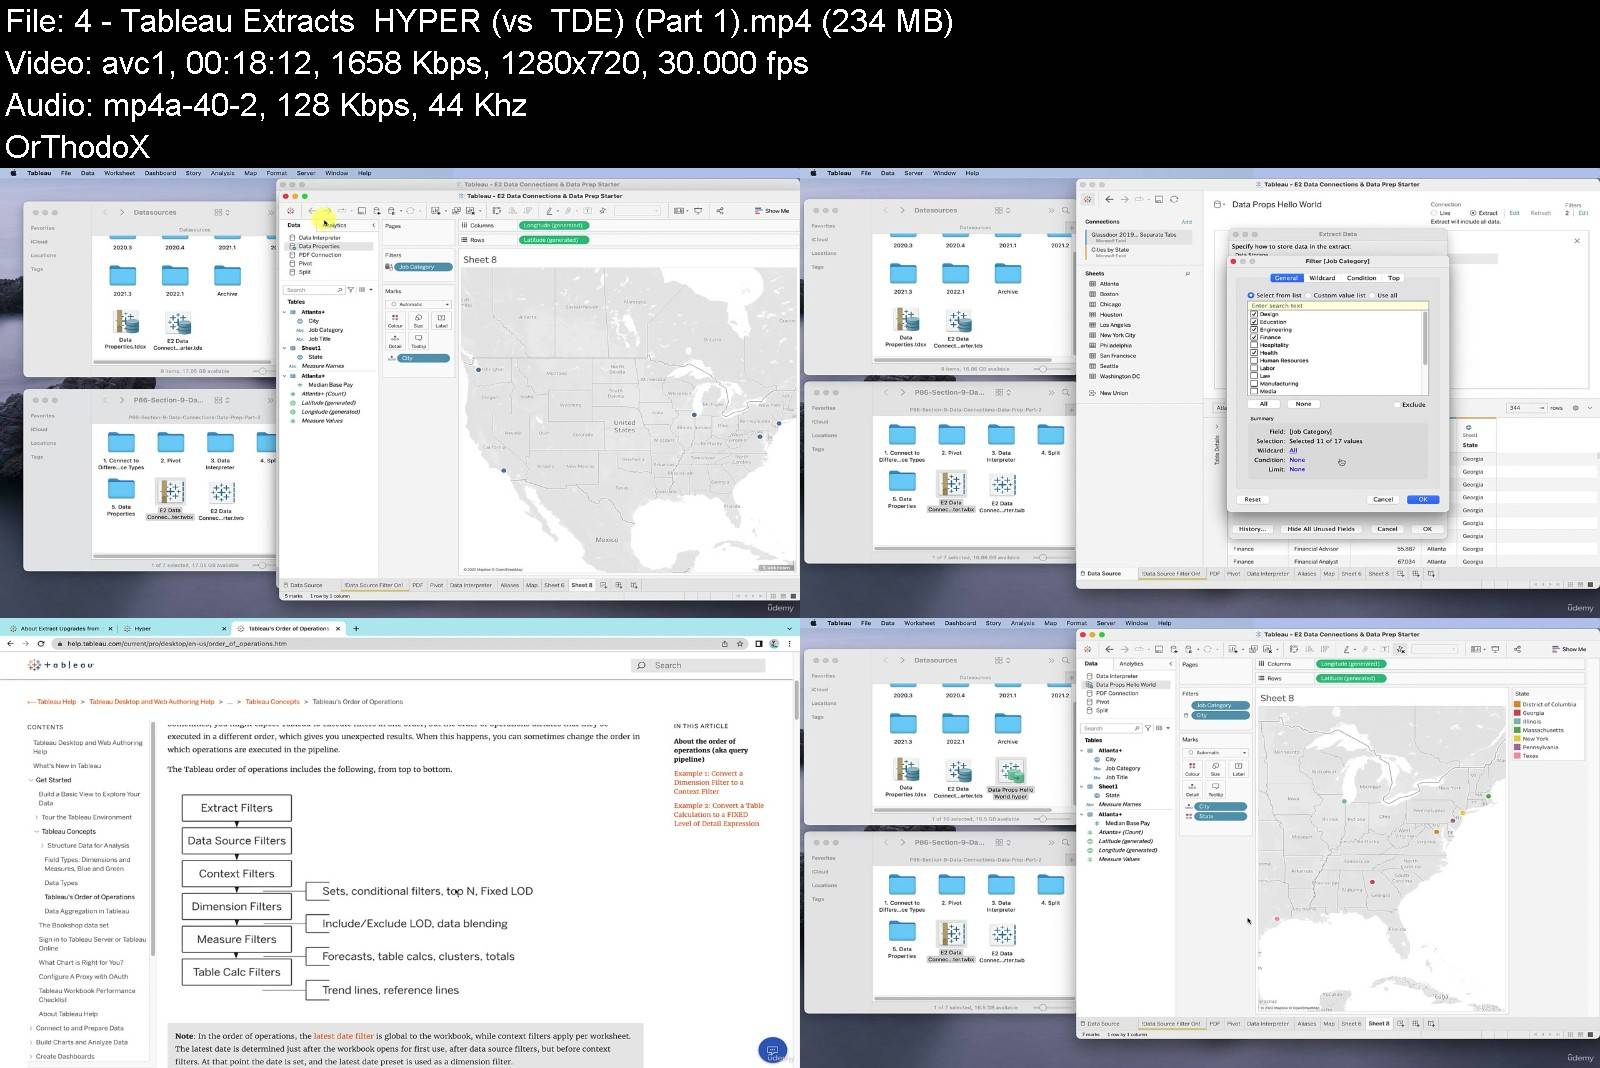
Task: Choose the Live connection radio button
Action: click(x=1434, y=213)
